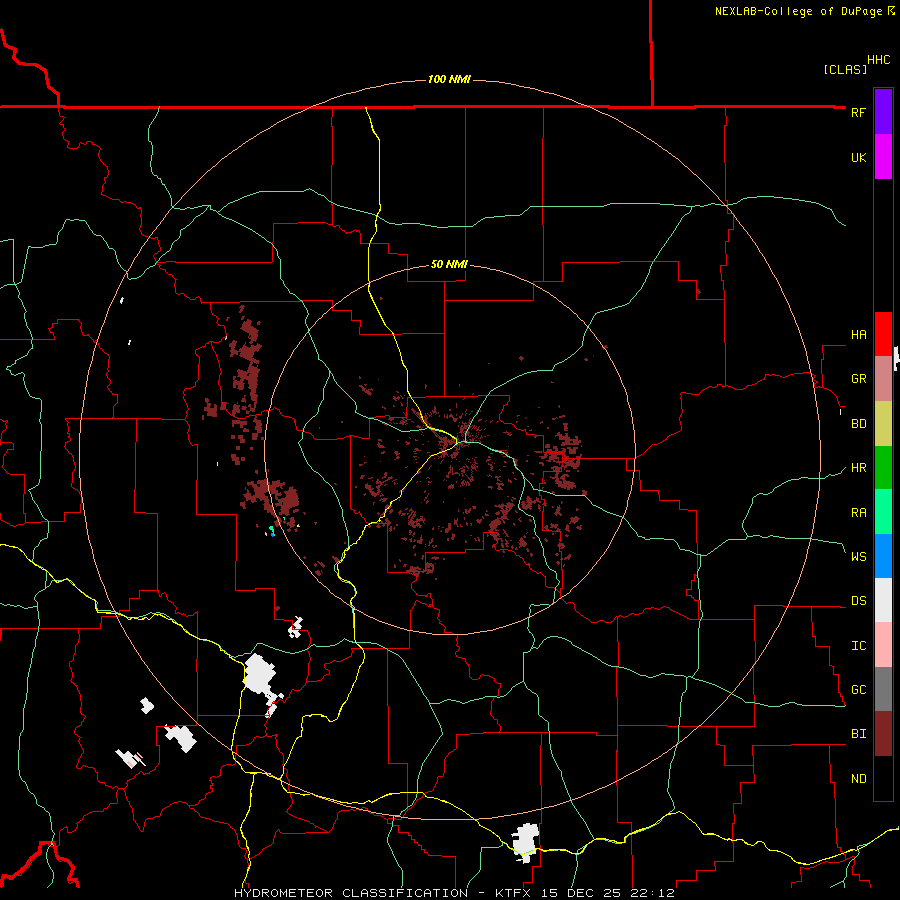Click the BI legend label

pos(858,734)
